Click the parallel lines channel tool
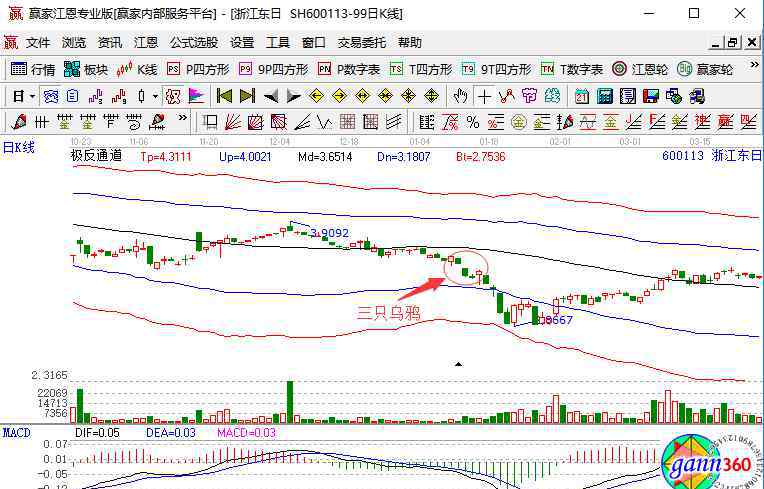This screenshot has width=764, height=489. [x=394, y=122]
